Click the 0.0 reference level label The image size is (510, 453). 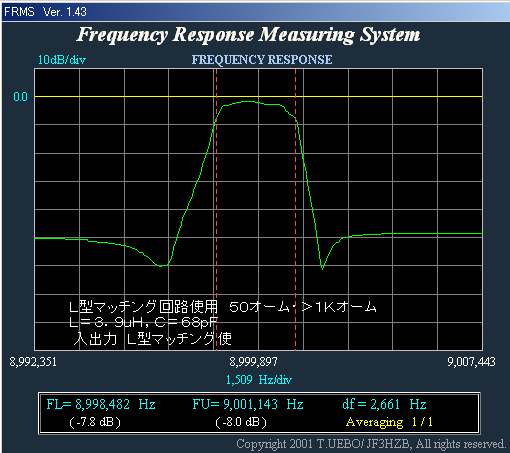[x=20, y=97]
